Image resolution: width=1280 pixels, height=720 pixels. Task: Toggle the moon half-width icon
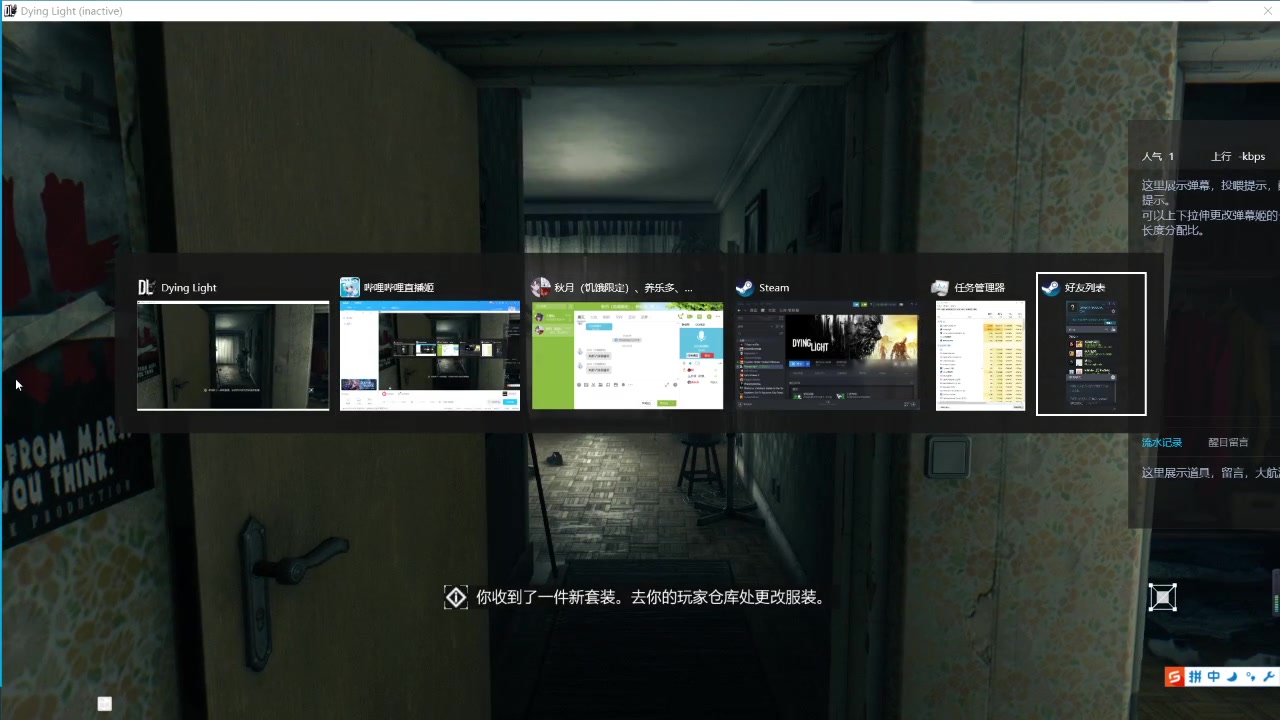(1232, 677)
